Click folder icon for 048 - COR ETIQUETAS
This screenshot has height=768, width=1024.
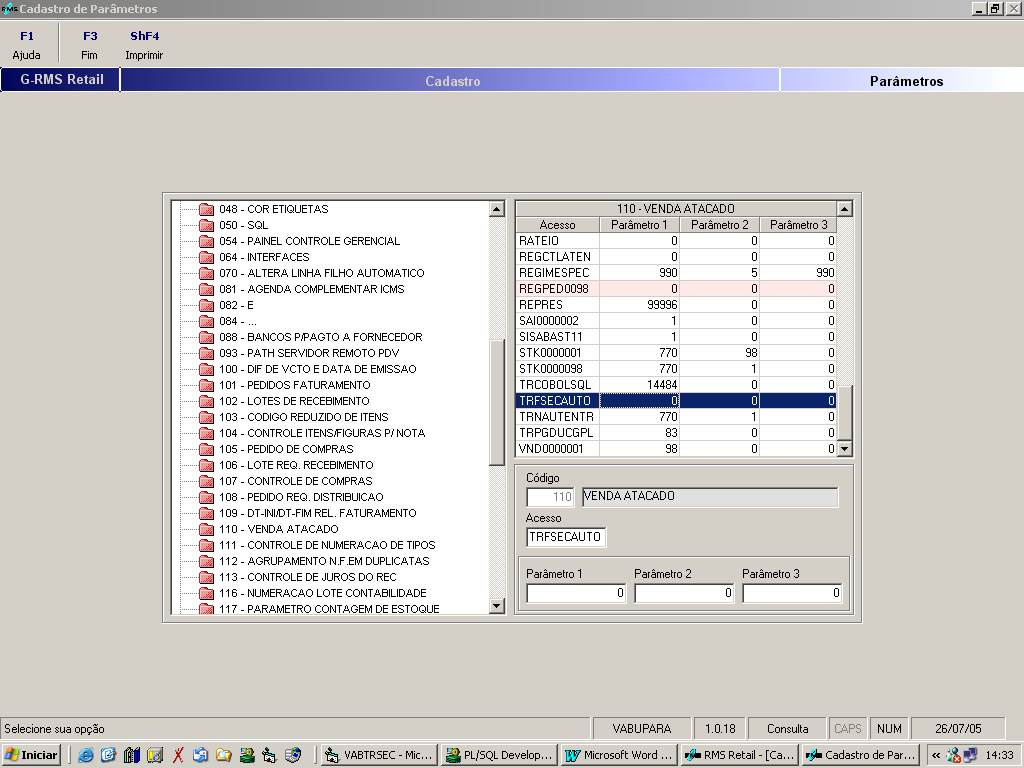207,209
